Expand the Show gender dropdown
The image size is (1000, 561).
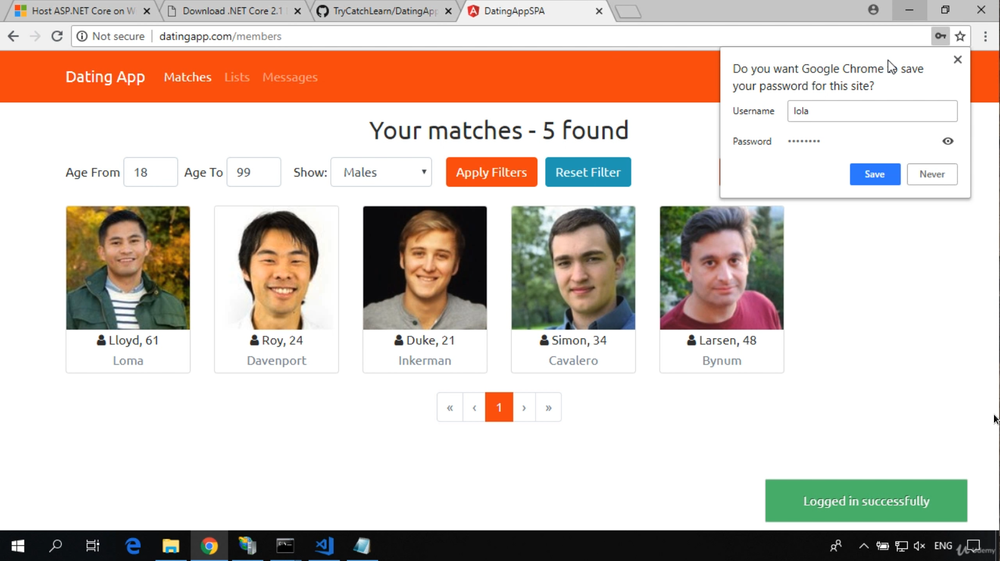[381, 172]
